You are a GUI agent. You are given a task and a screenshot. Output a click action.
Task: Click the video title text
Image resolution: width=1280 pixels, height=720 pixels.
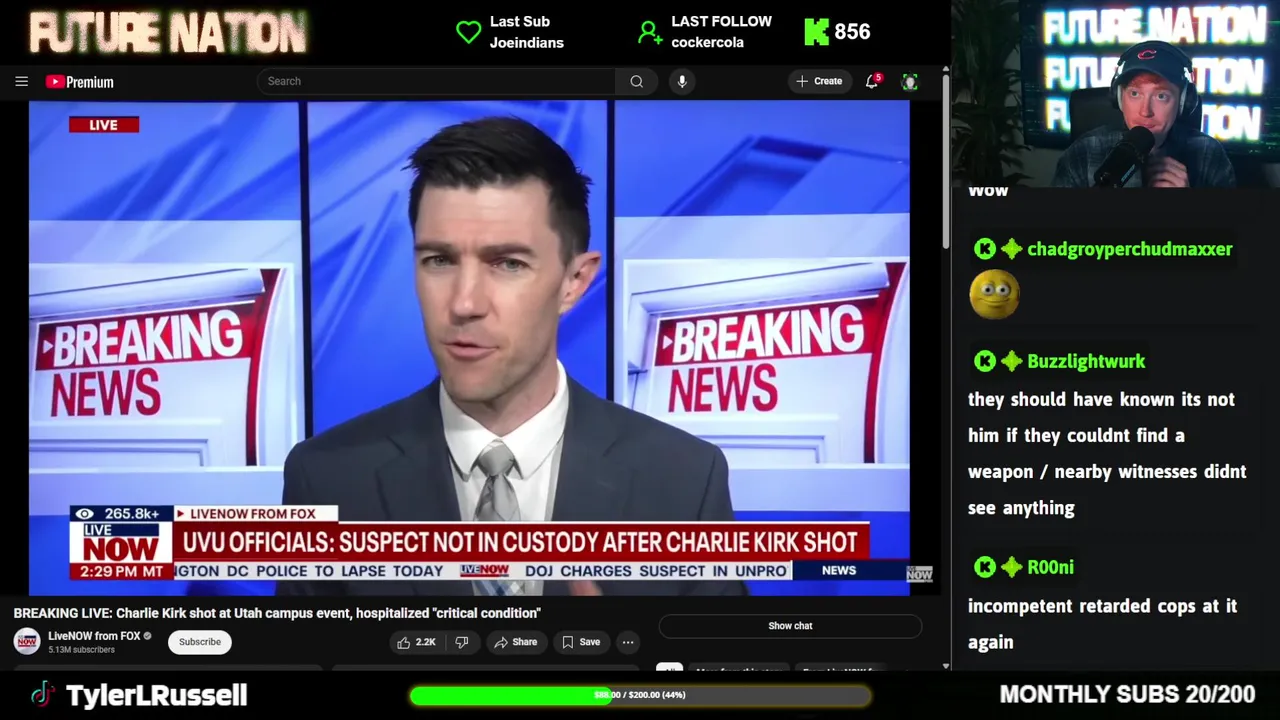[277, 613]
